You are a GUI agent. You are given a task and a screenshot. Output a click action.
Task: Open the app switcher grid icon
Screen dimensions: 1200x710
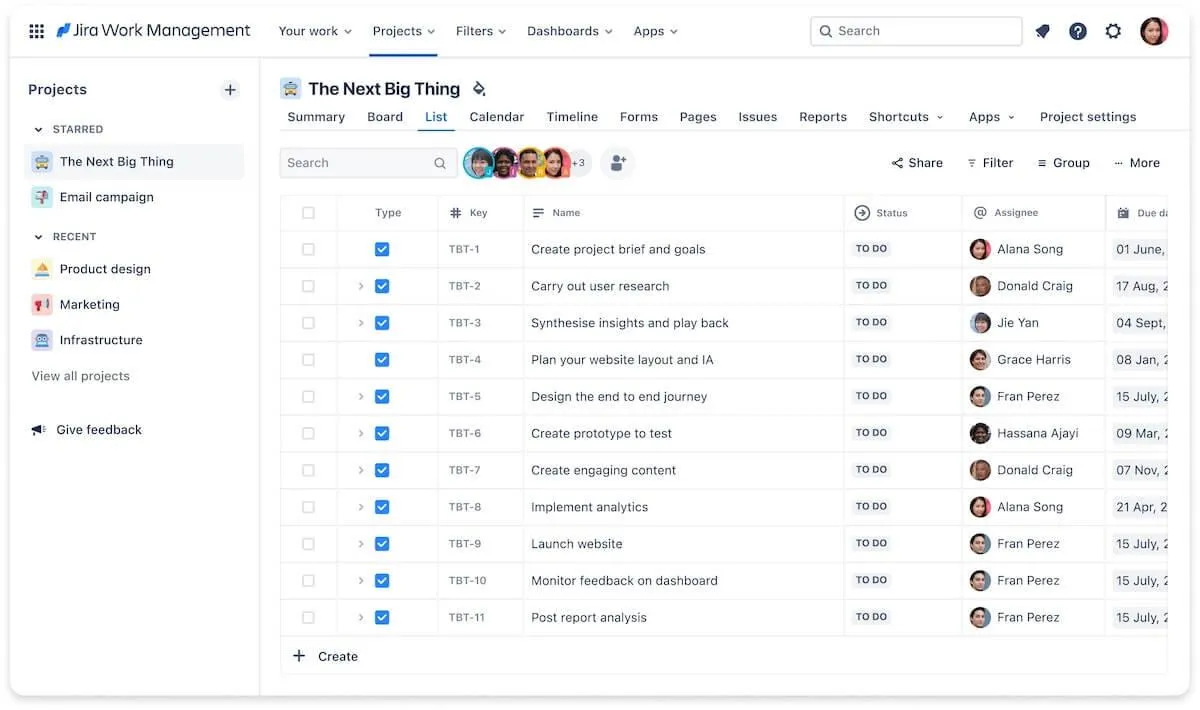point(37,31)
